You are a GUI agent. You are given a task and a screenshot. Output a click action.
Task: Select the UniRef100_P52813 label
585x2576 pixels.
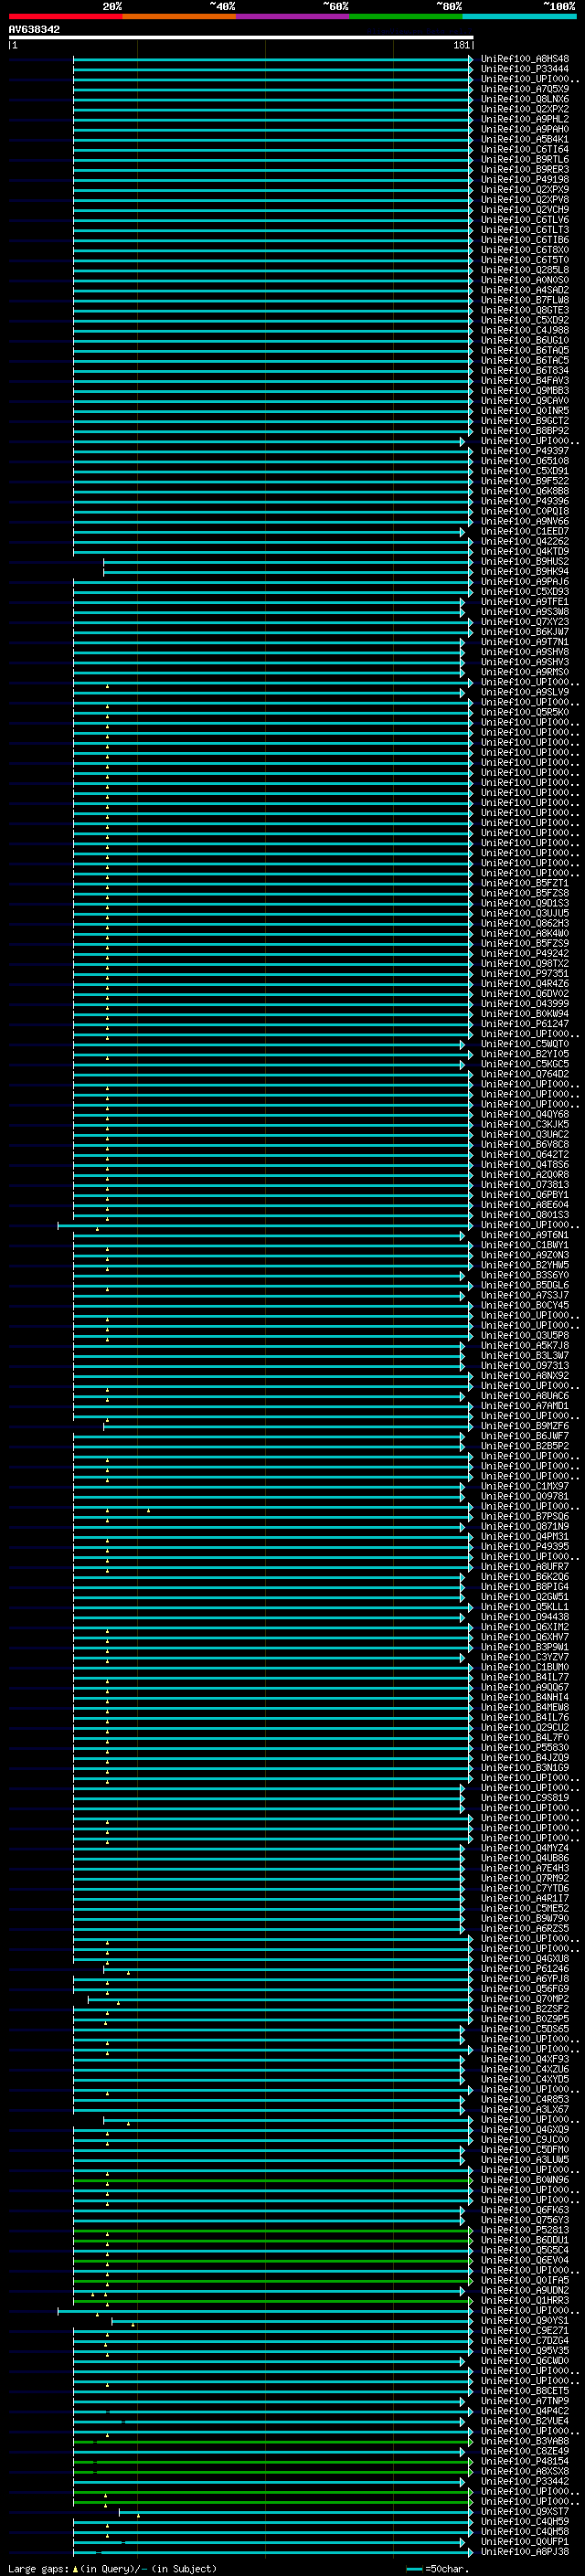click(525, 2230)
